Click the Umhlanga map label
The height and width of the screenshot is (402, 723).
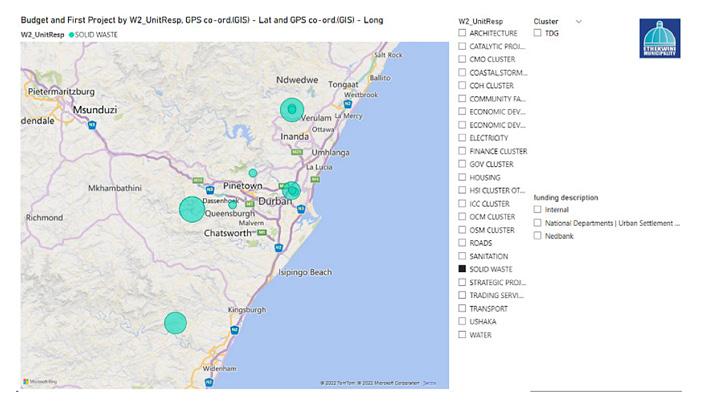[x=331, y=153]
